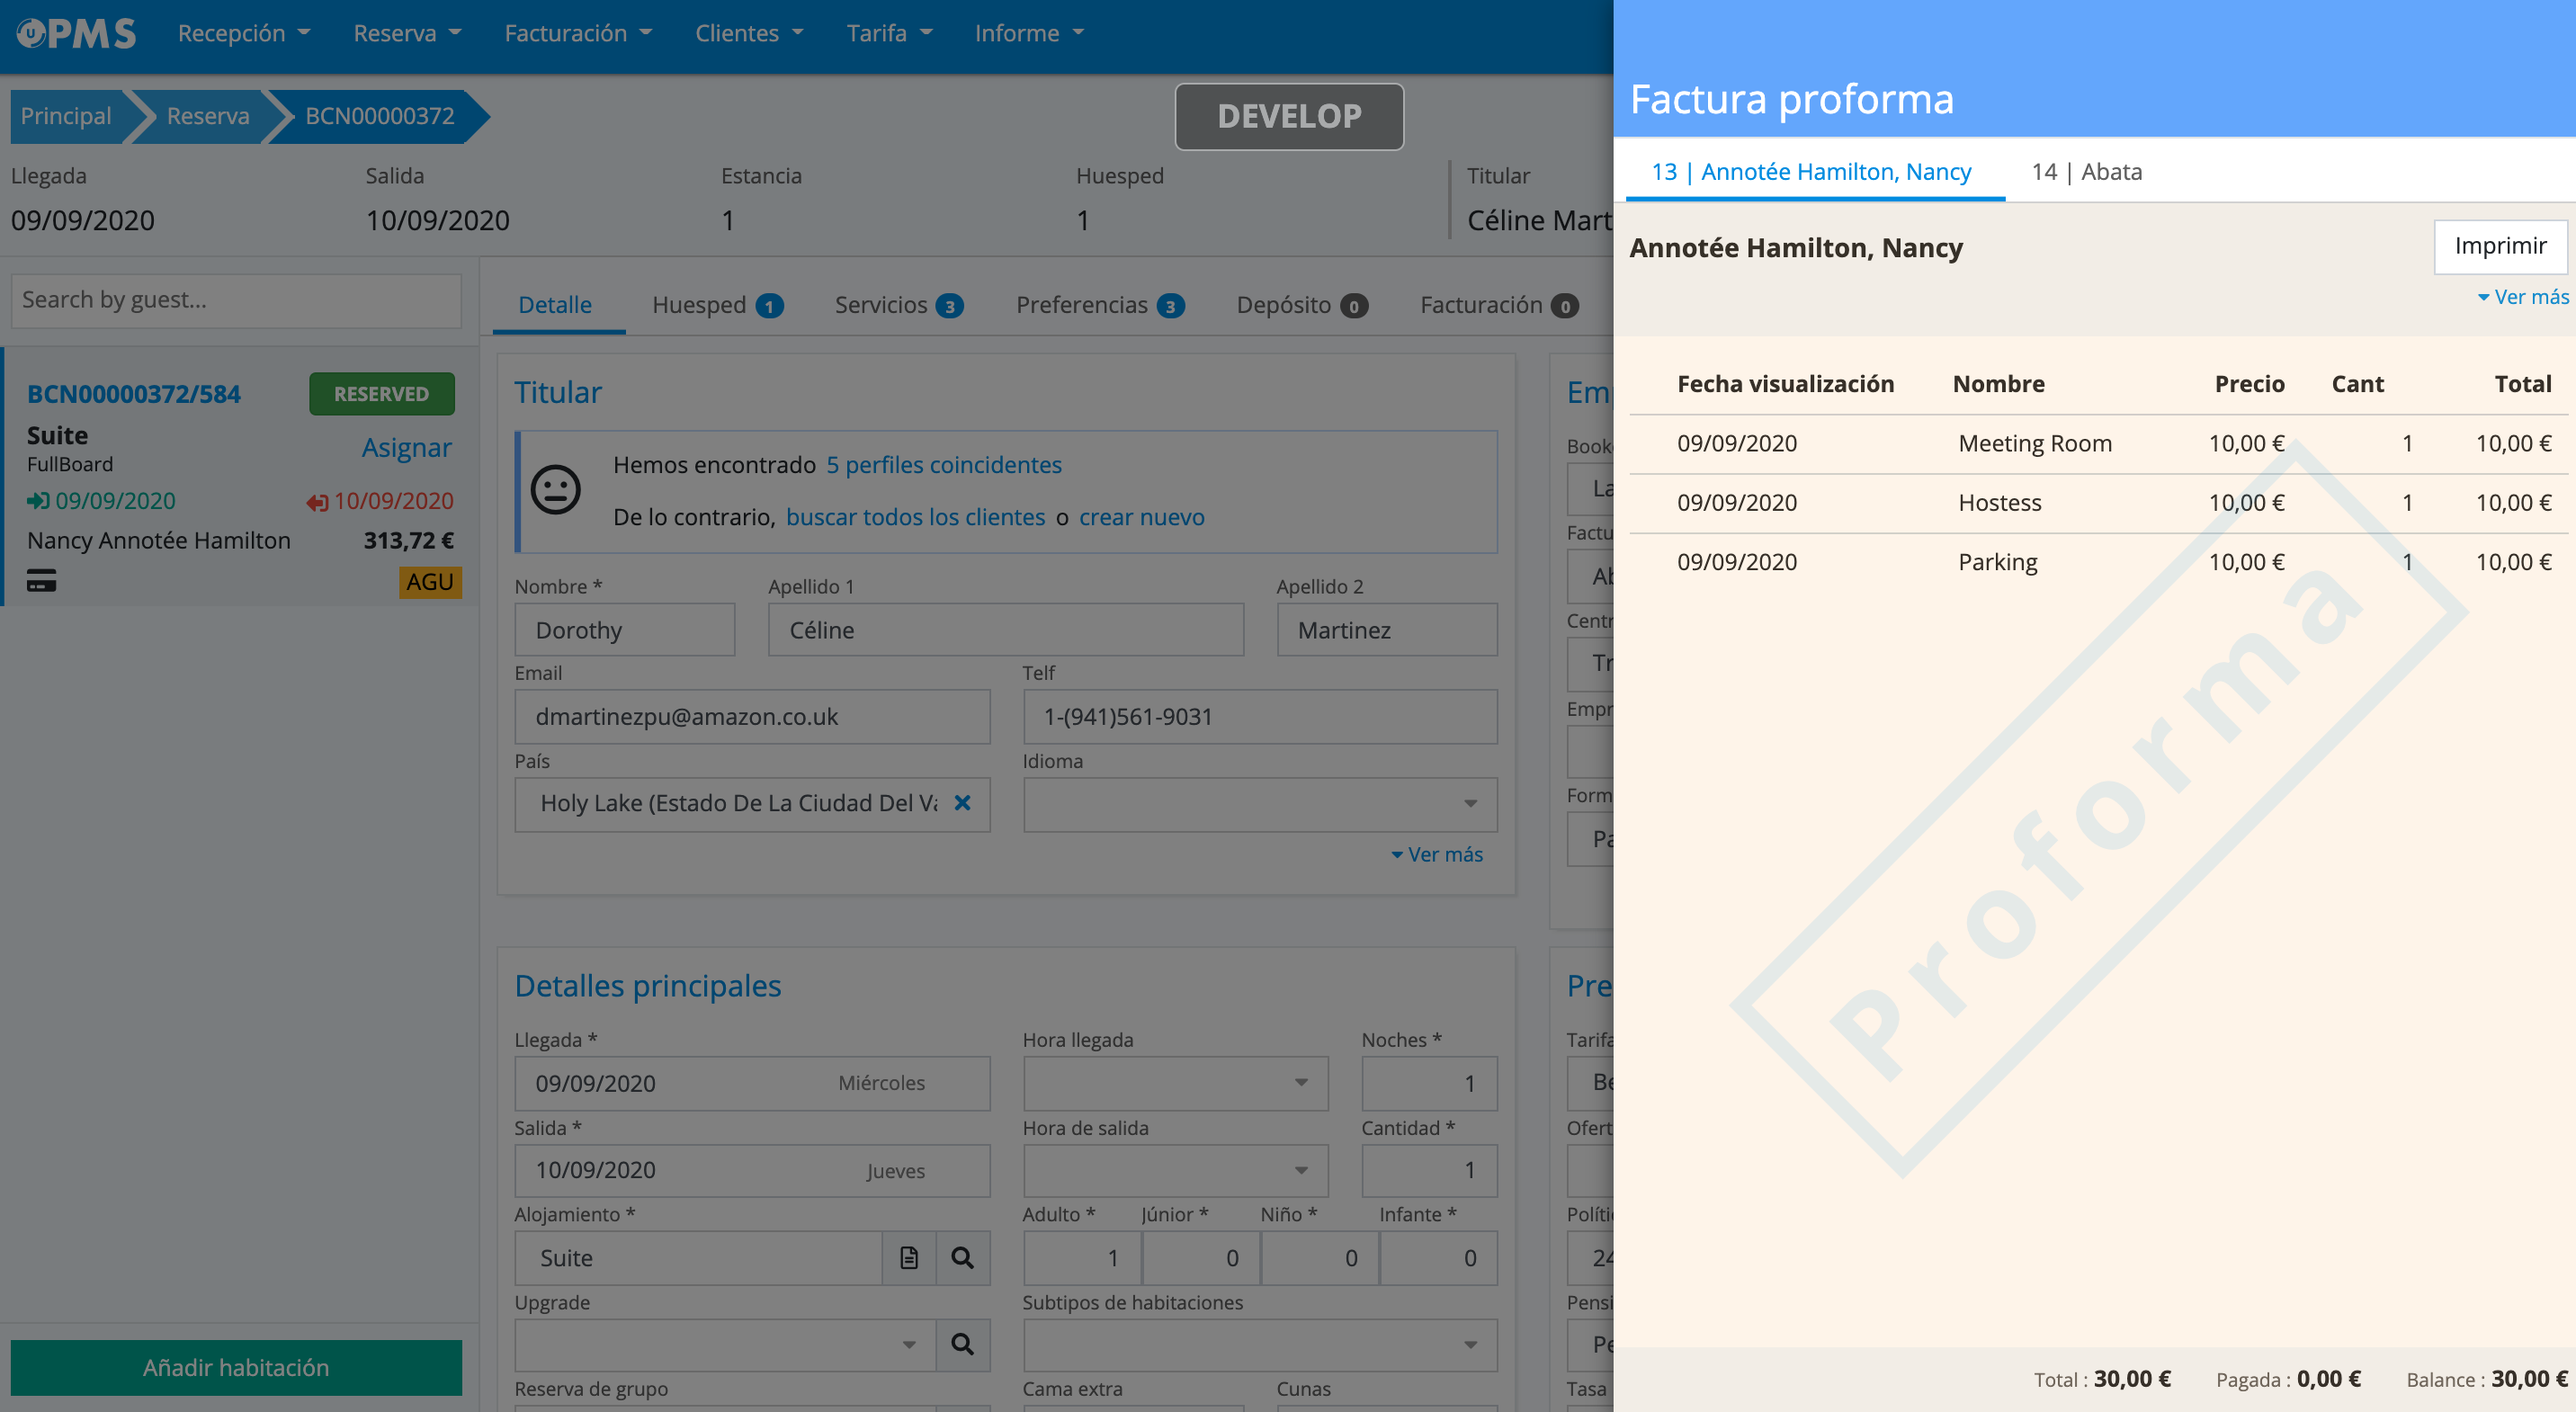Image resolution: width=2576 pixels, height=1412 pixels.
Task: Click the 5 perfiles coincidentes link
Action: click(x=943, y=465)
